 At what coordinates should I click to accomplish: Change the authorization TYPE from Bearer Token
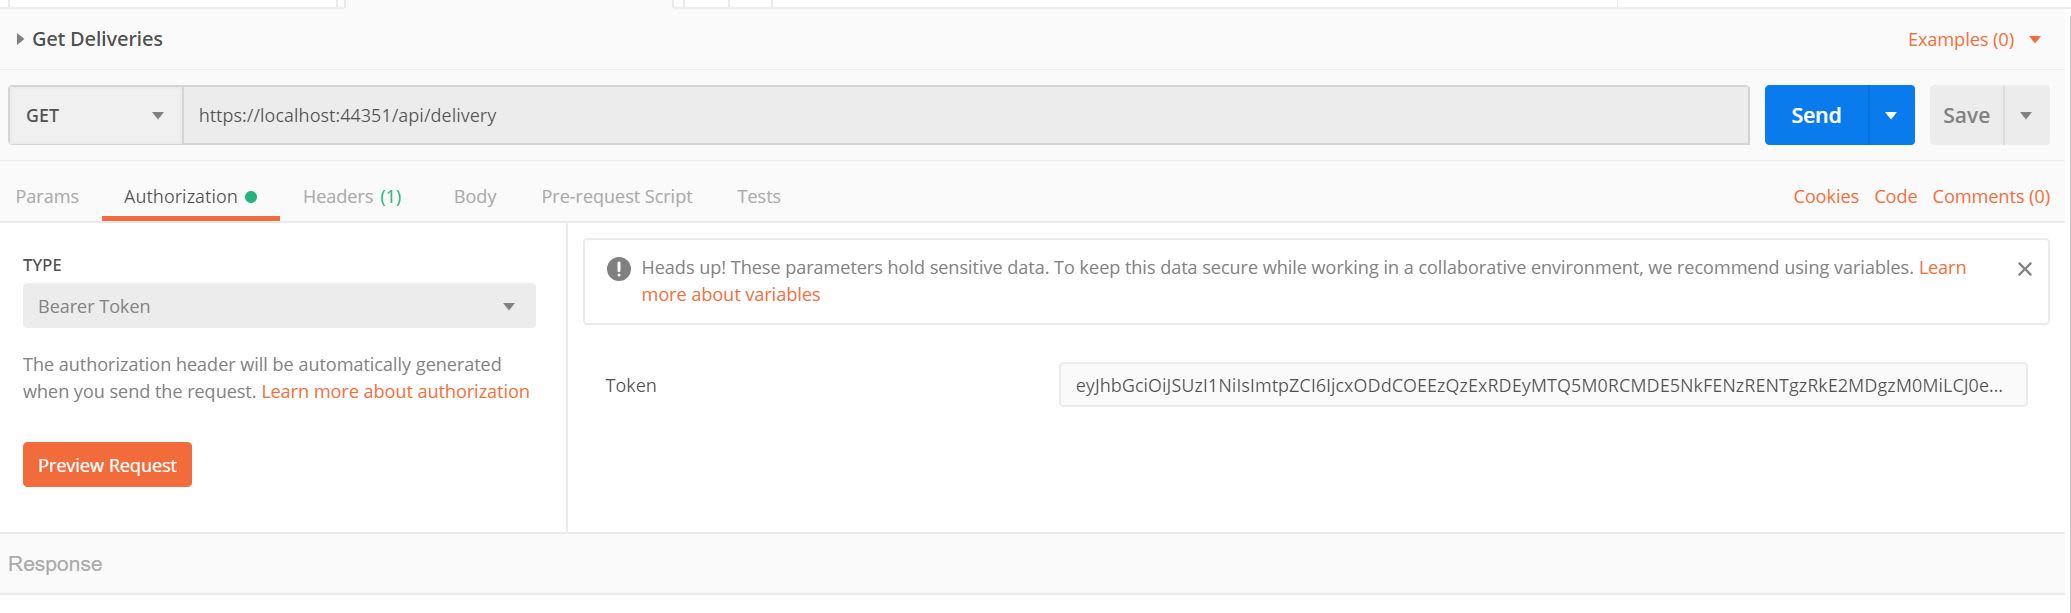click(279, 305)
